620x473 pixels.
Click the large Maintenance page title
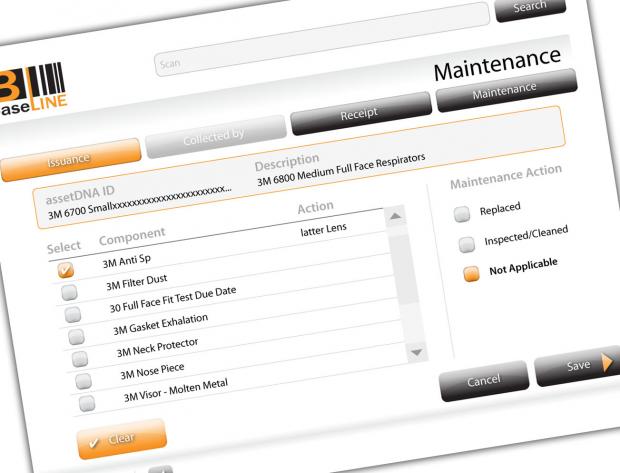pyautogui.click(x=497, y=64)
